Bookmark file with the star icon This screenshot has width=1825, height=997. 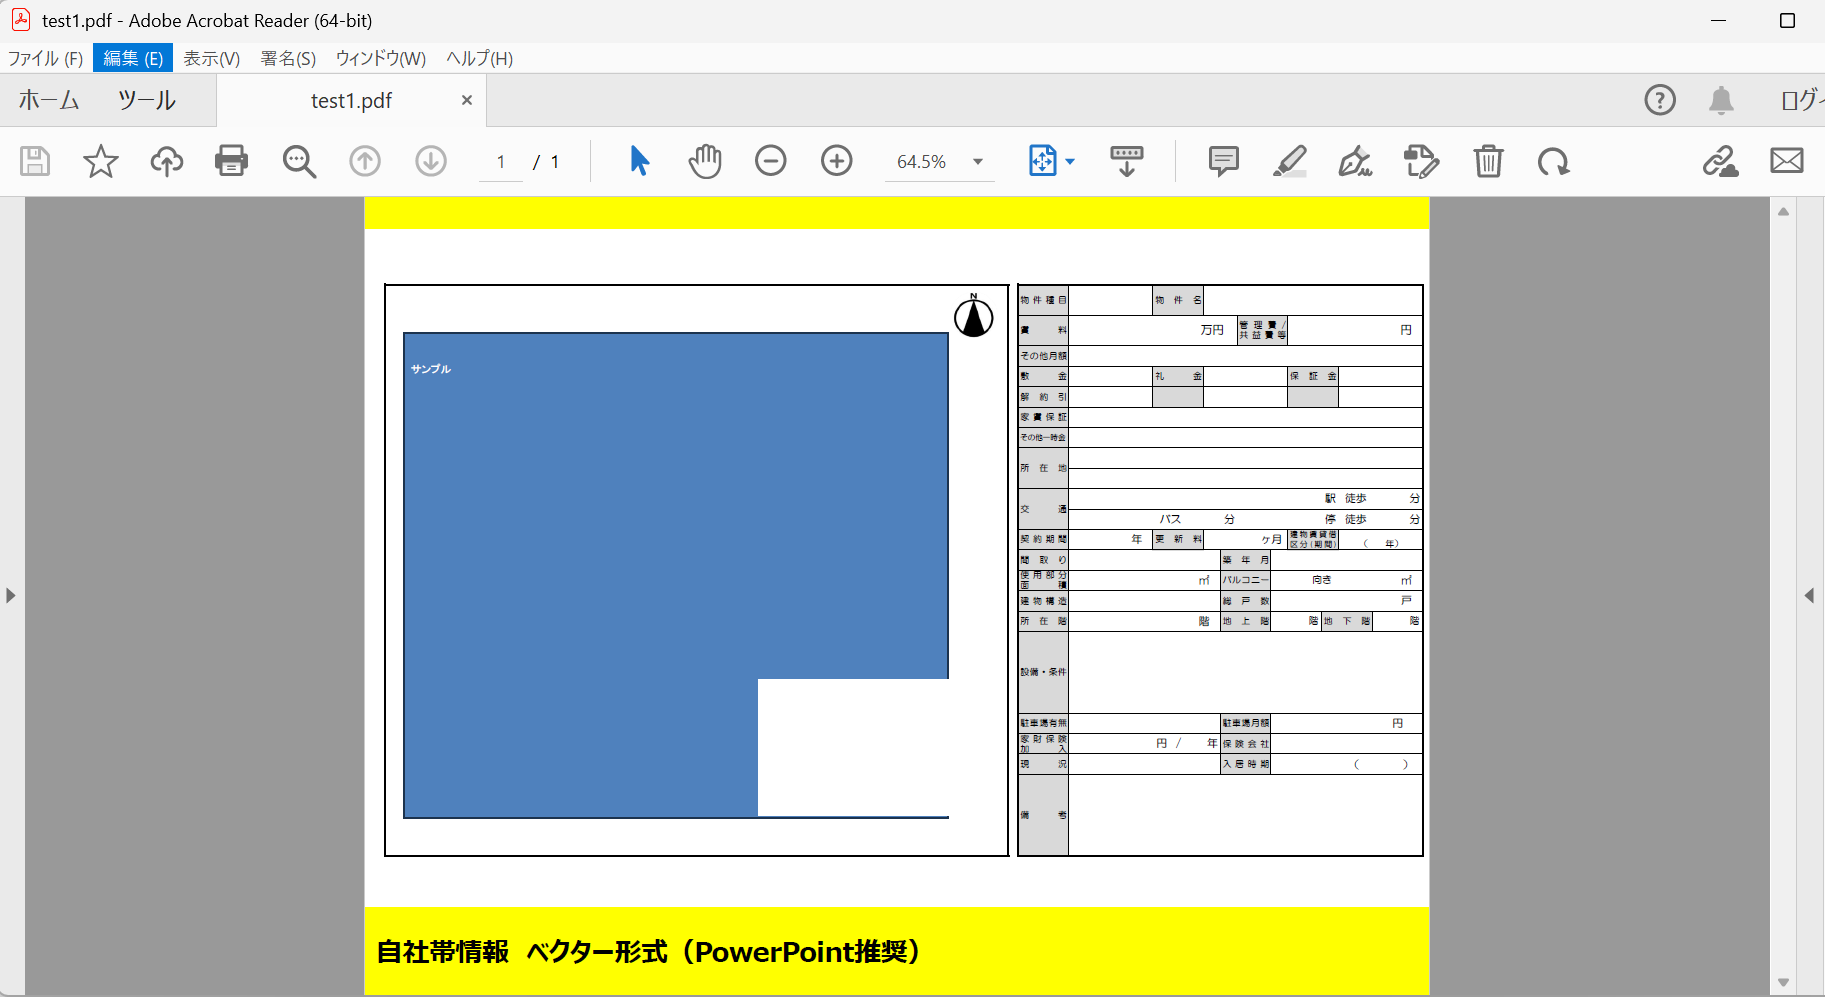tap(101, 161)
